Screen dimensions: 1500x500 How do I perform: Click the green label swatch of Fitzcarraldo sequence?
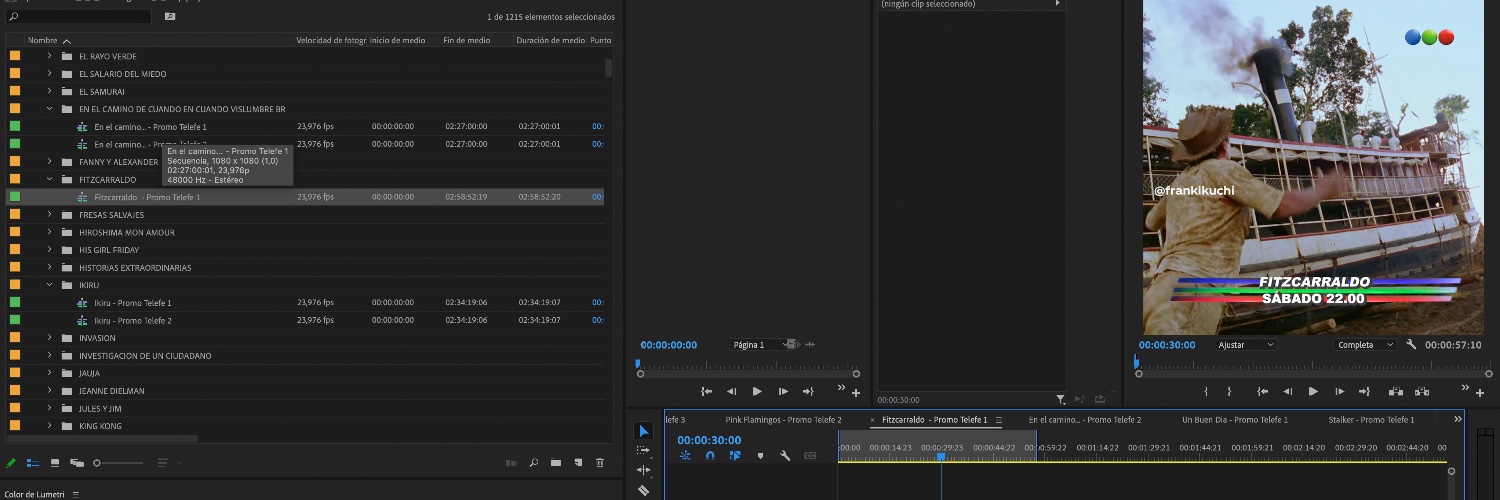click(15, 197)
